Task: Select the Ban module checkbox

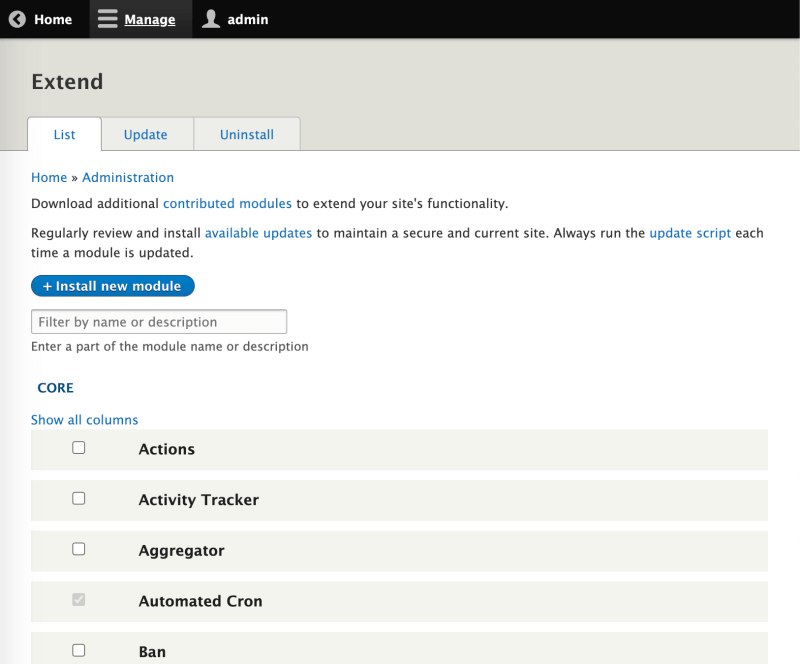Action: pos(79,651)
